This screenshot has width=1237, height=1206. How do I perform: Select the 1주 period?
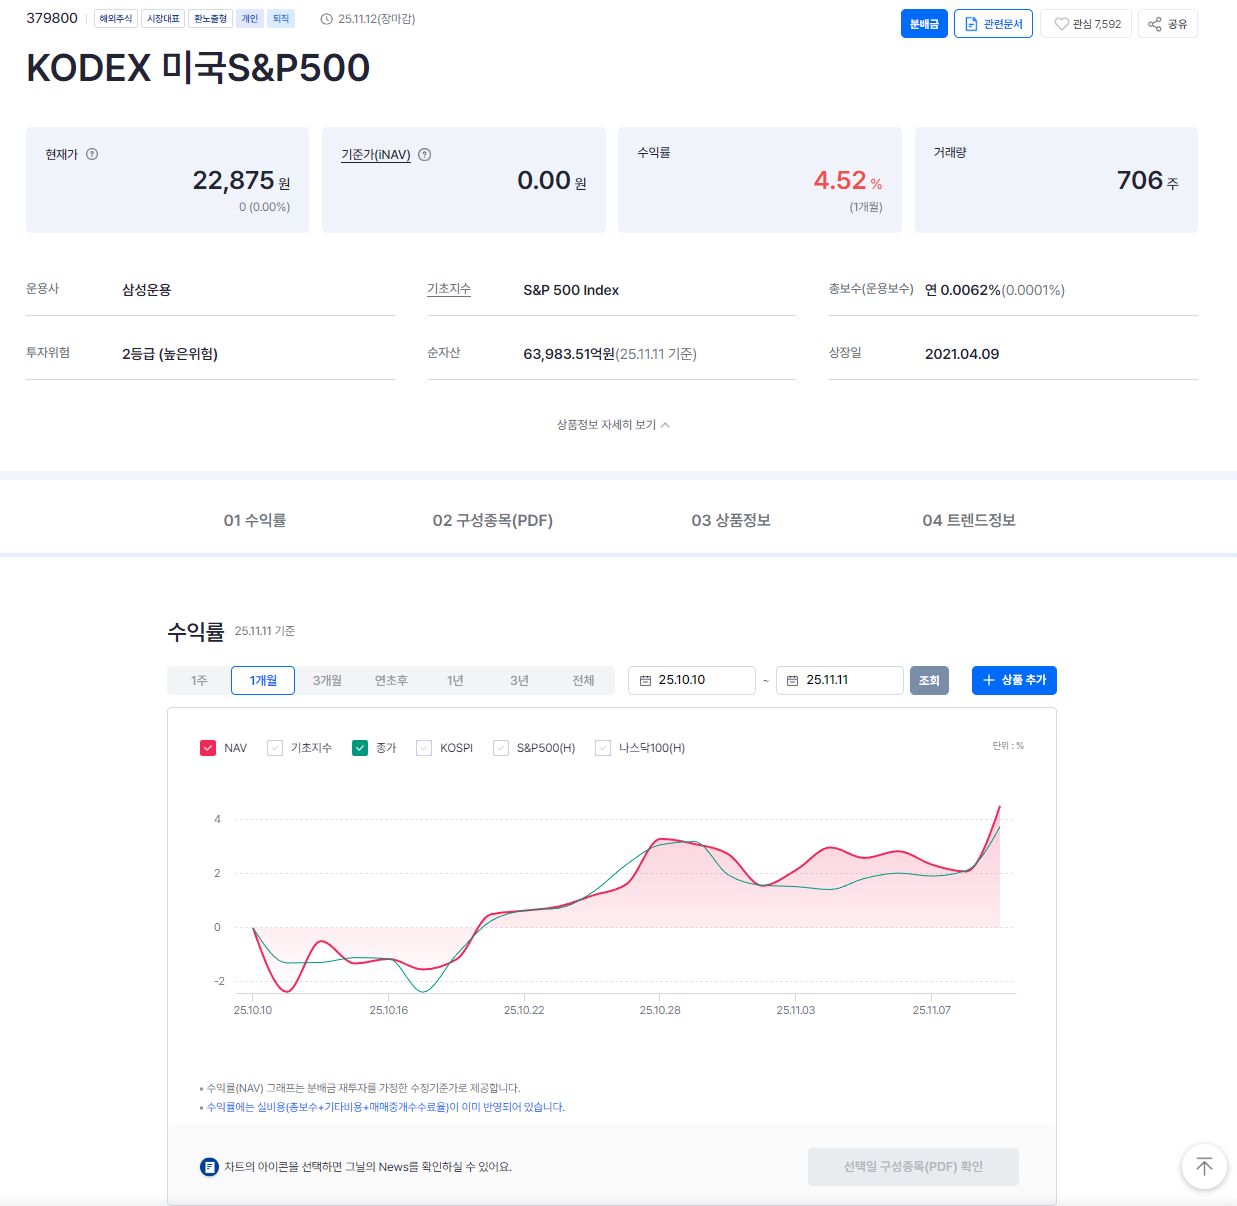(199, 680)
